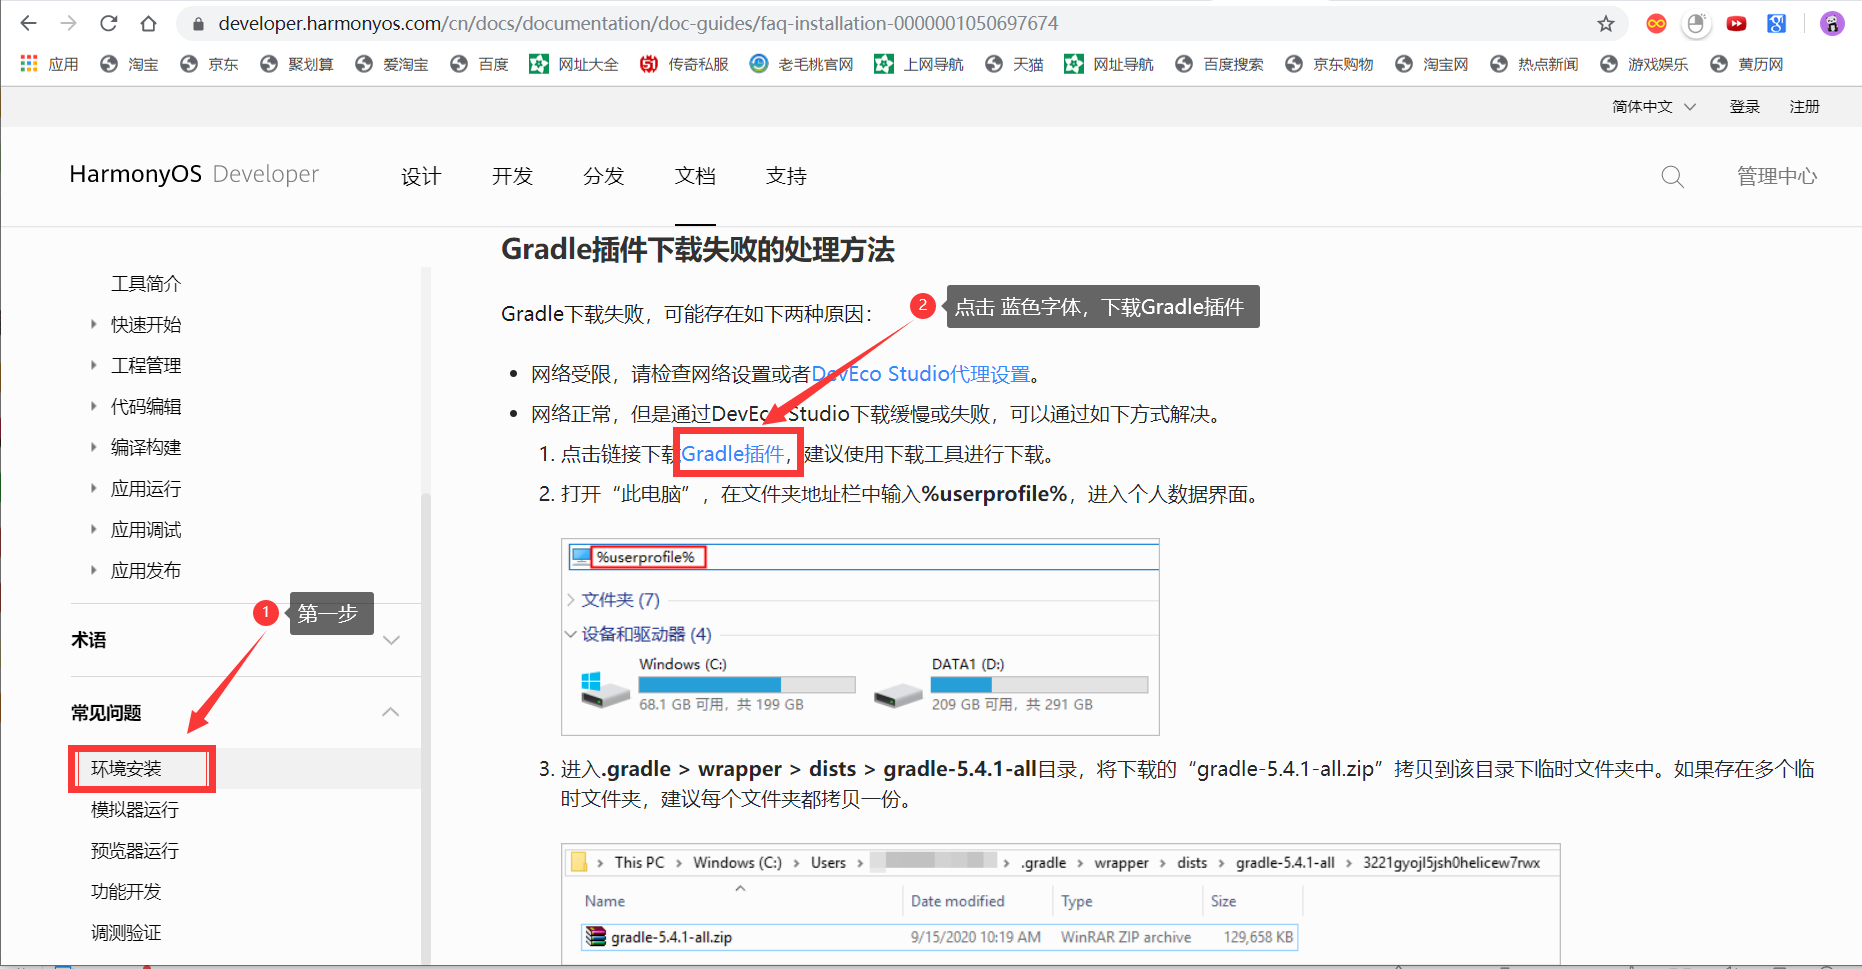Click the browser back arrow

point(29,23)
